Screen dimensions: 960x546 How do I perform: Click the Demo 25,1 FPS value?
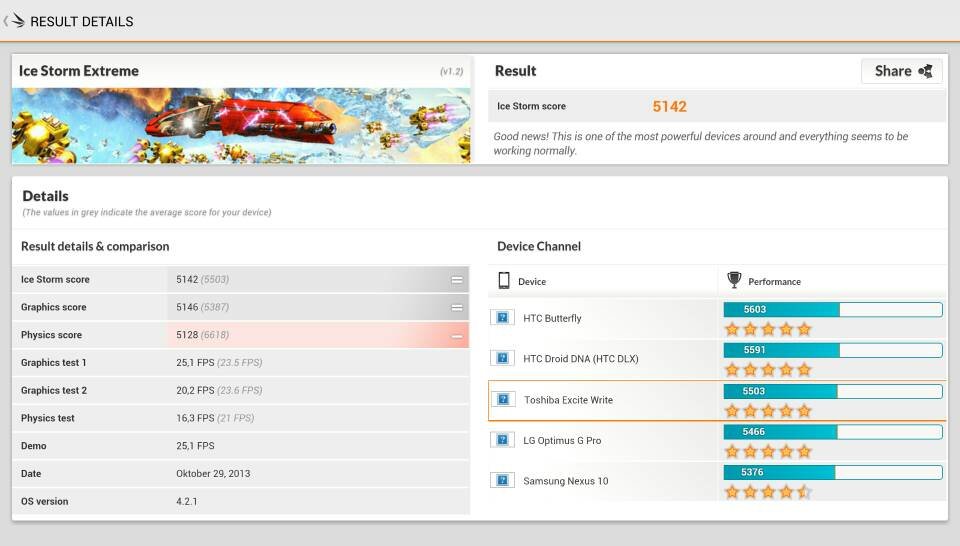pyautogui.click(x=195, y=446)
